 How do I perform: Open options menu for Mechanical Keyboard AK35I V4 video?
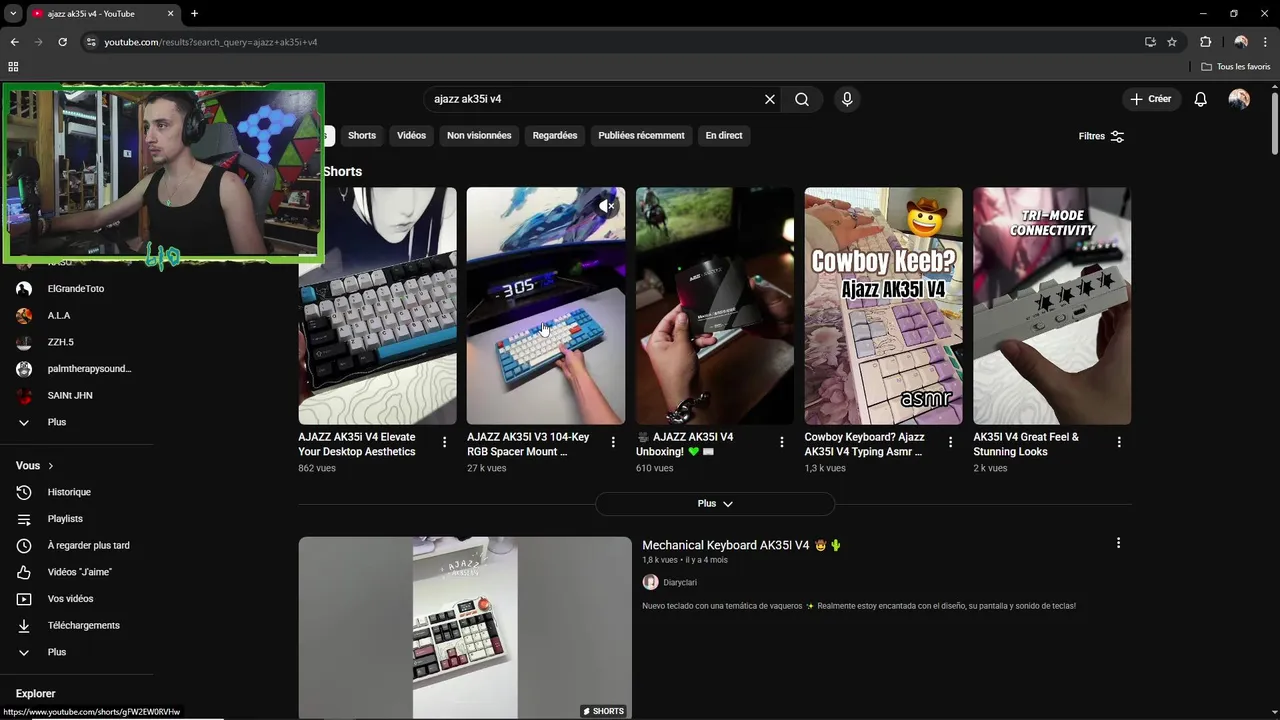1118,543
